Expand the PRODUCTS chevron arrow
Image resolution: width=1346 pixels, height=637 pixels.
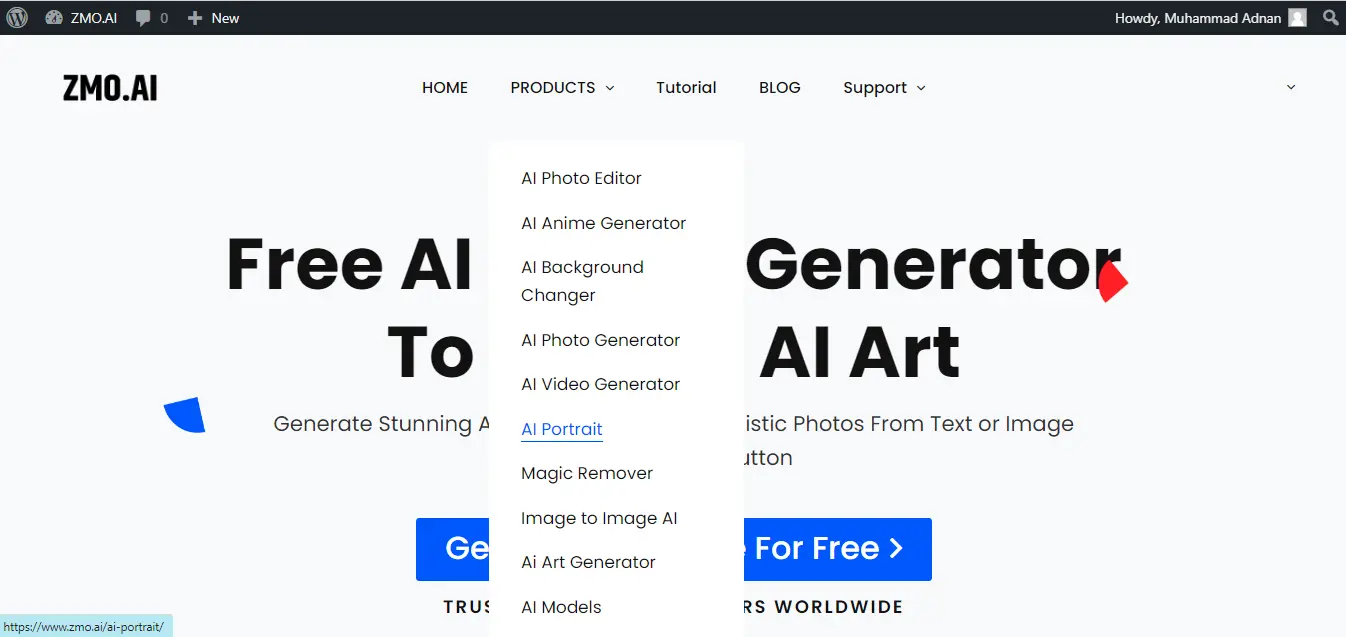(x=609, y=88)
